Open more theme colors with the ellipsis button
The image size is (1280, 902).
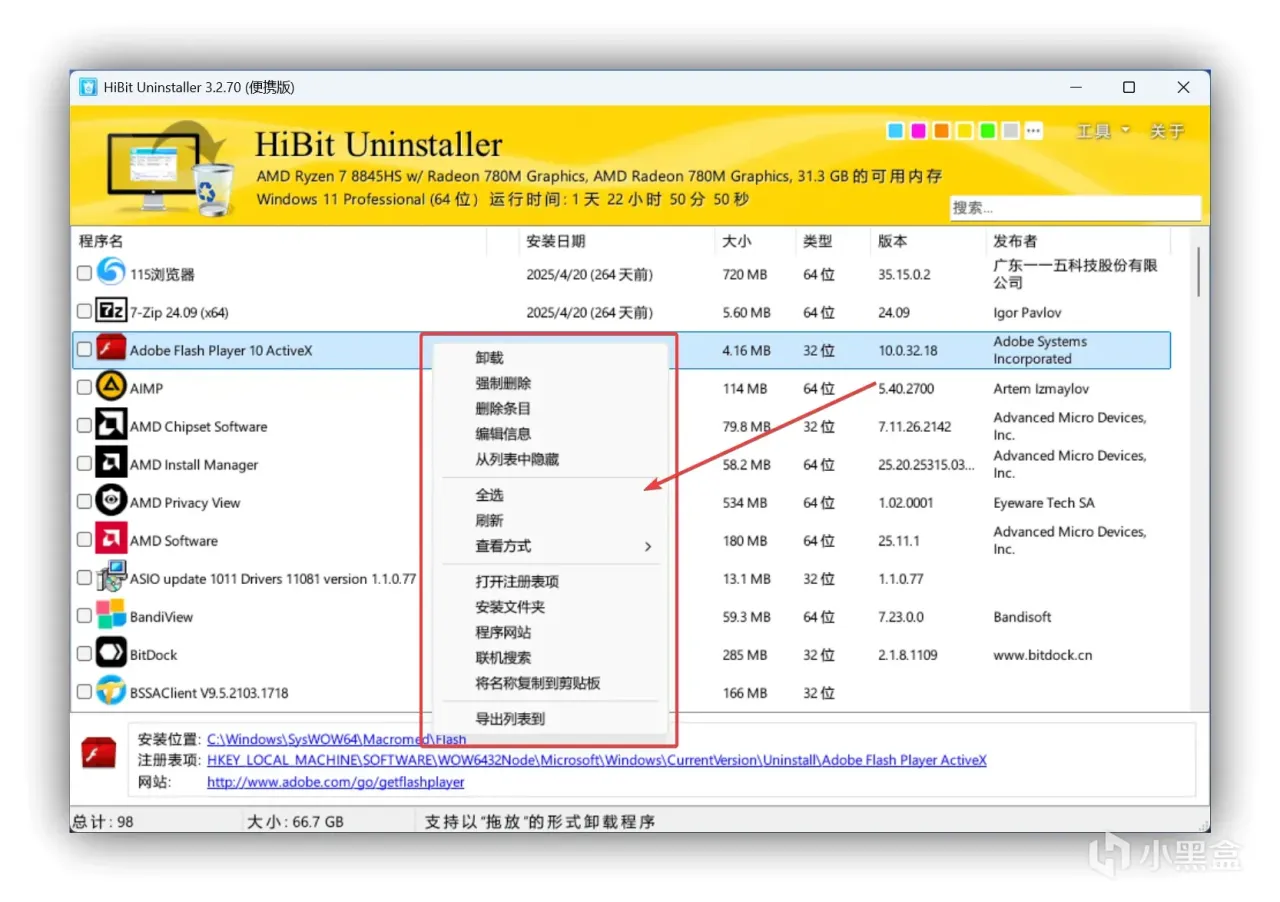coord(1033,131)
